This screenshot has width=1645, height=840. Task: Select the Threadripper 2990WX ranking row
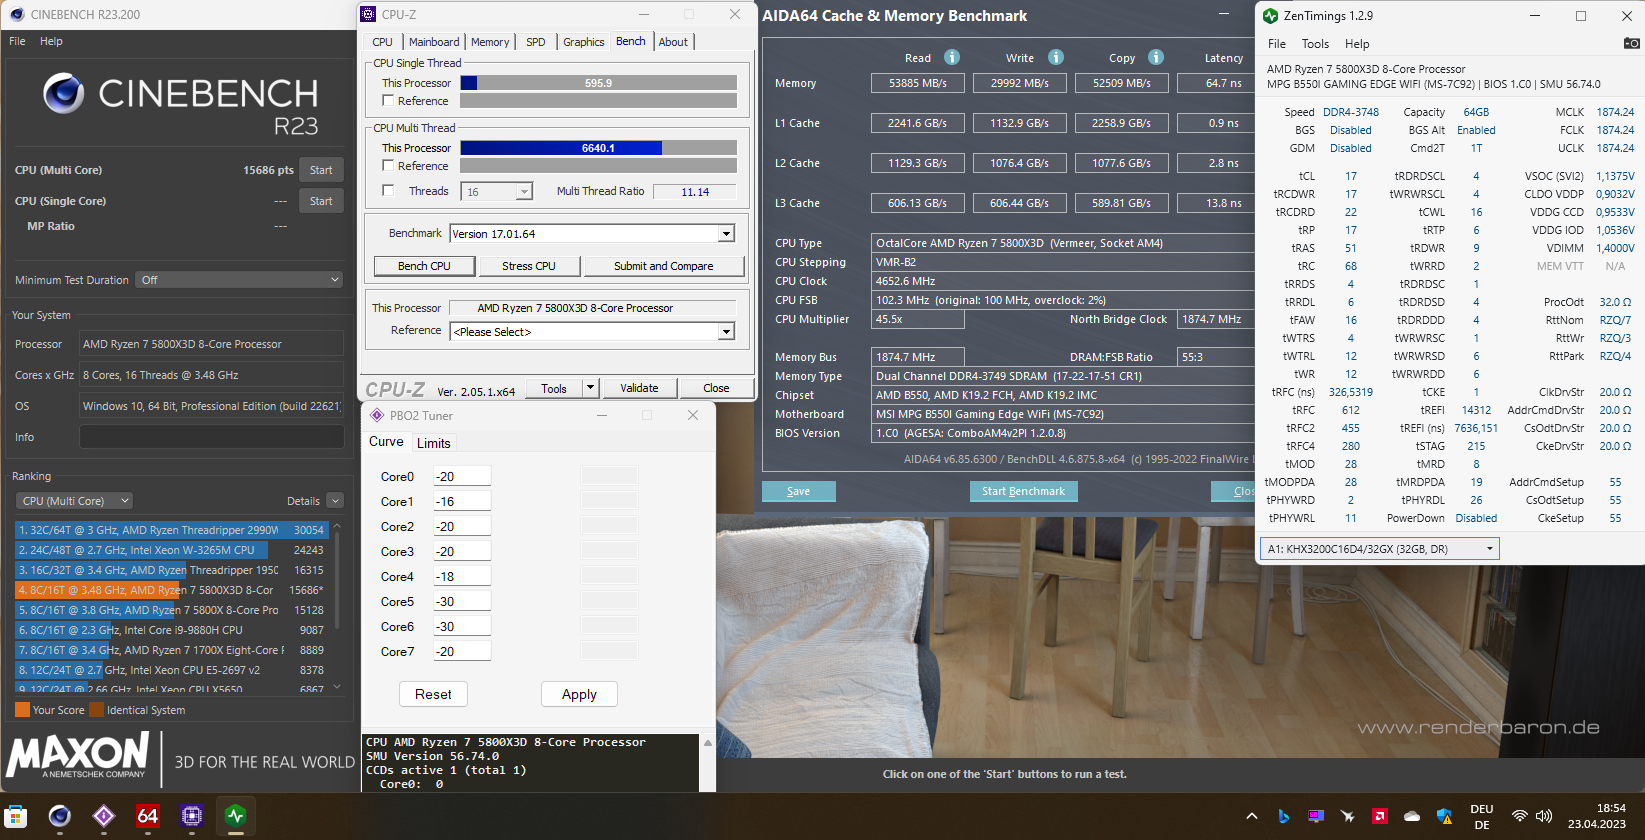[171, 530]
